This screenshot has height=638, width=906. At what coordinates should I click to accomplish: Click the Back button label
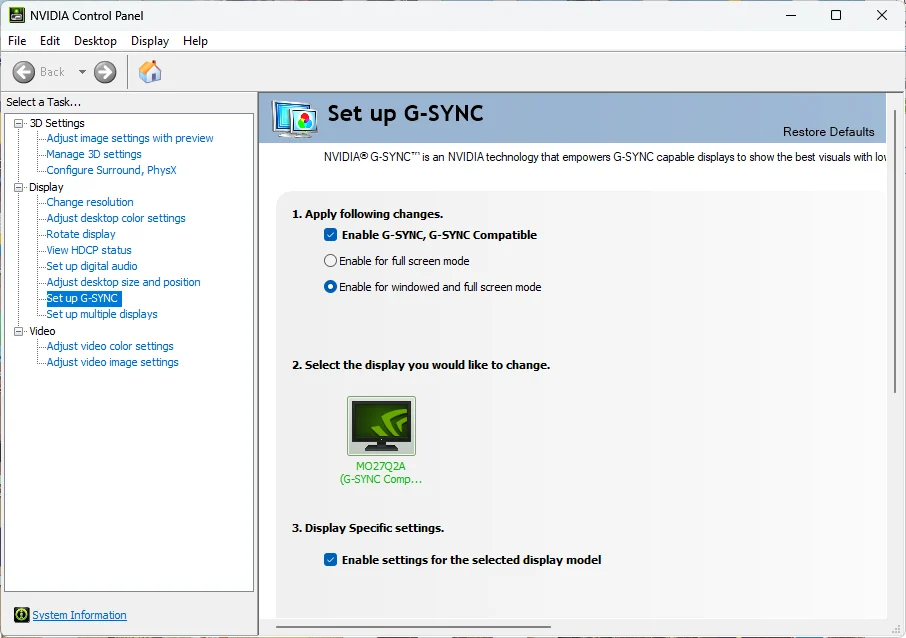click(52, 72)
